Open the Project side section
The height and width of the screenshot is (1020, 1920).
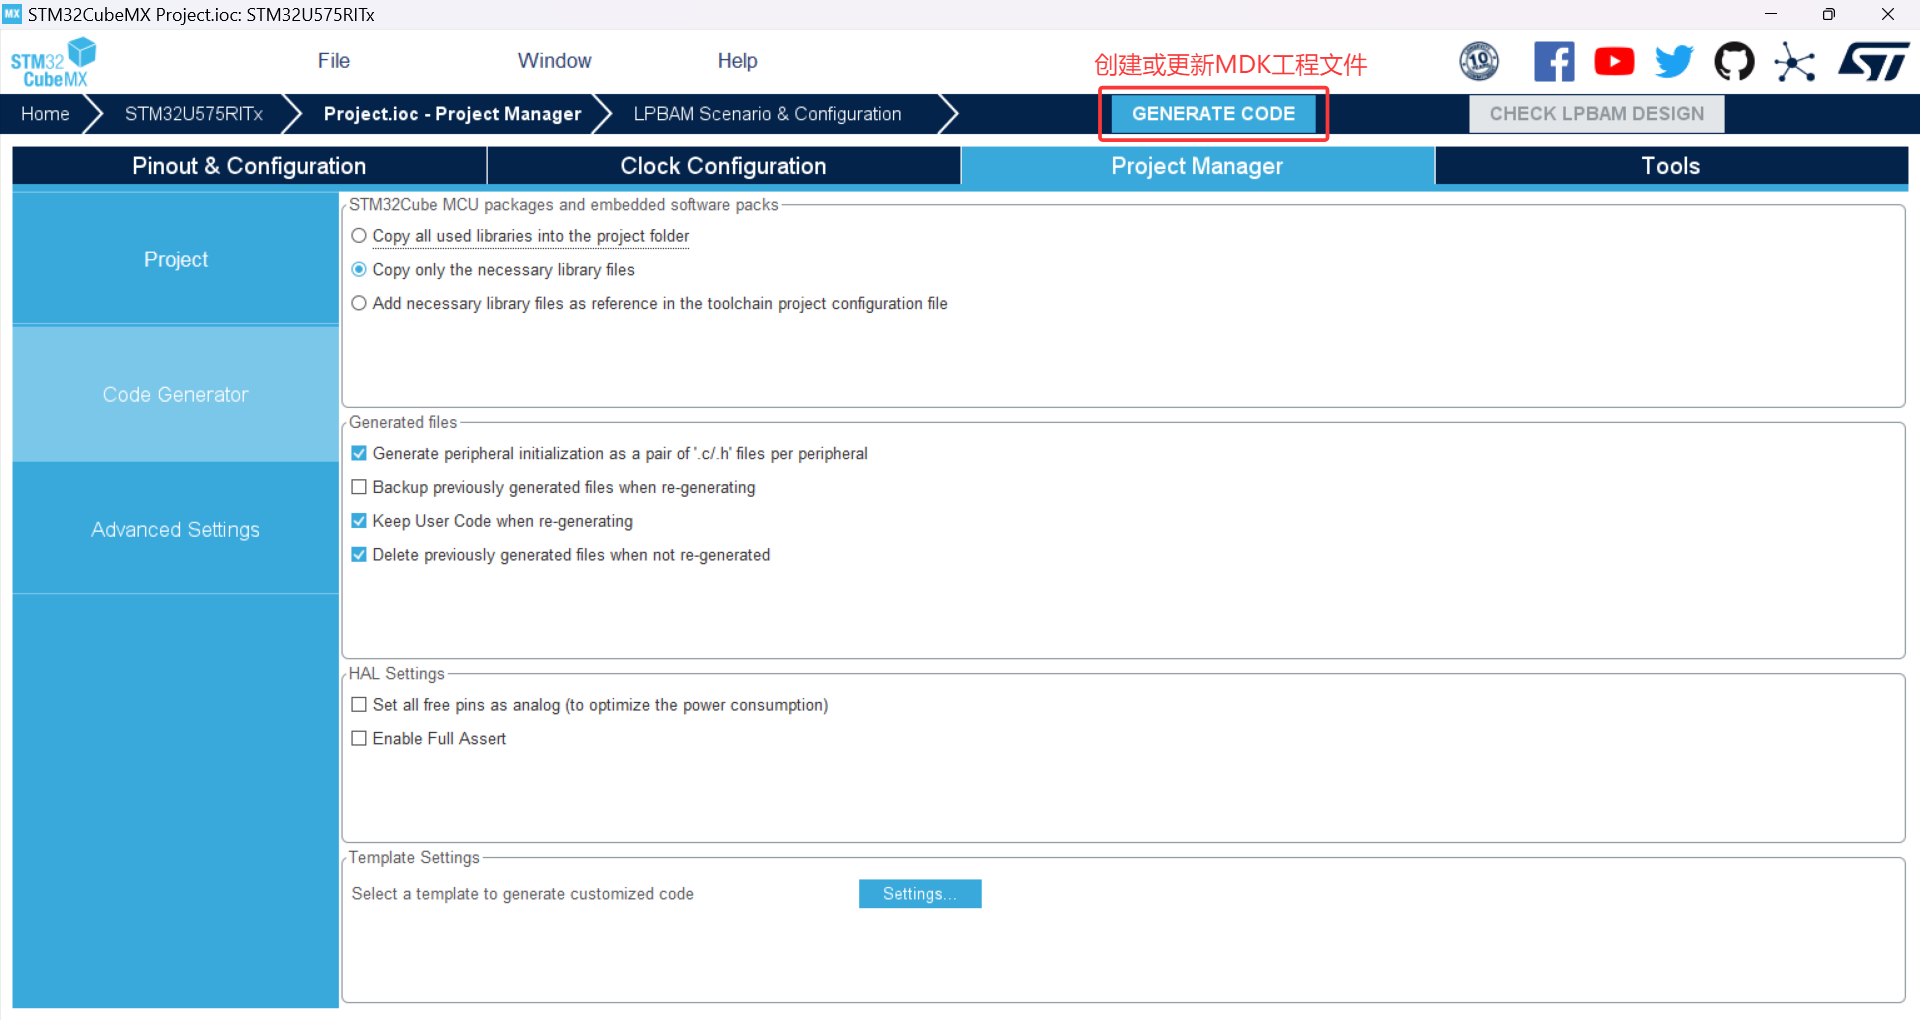pyautogui.click(x=176, y=259)
